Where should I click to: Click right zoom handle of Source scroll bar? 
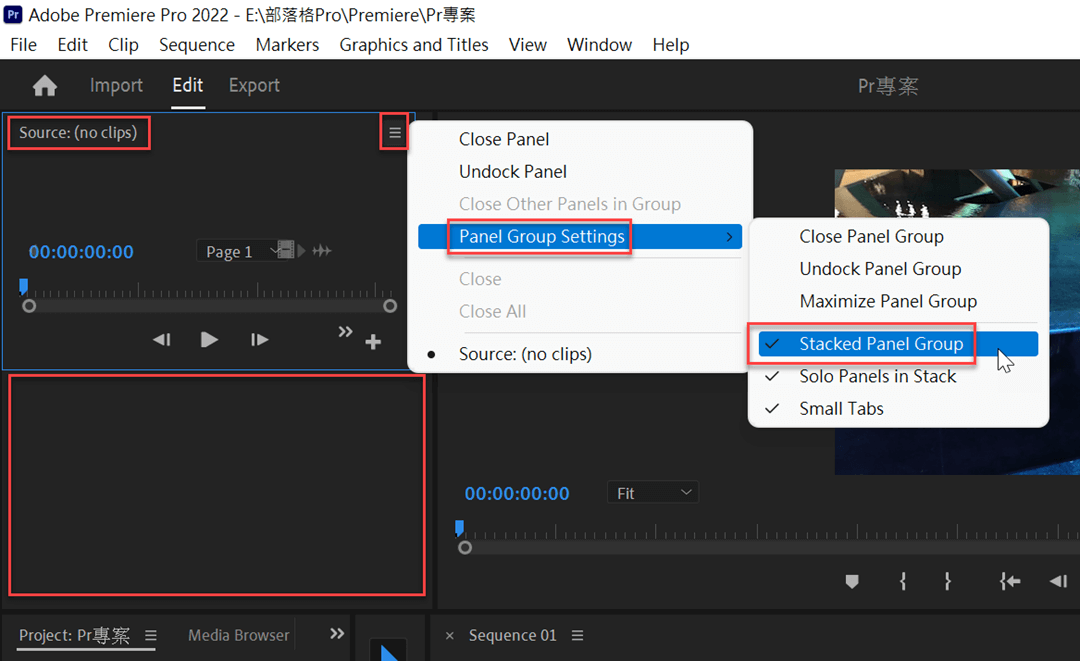390,306
